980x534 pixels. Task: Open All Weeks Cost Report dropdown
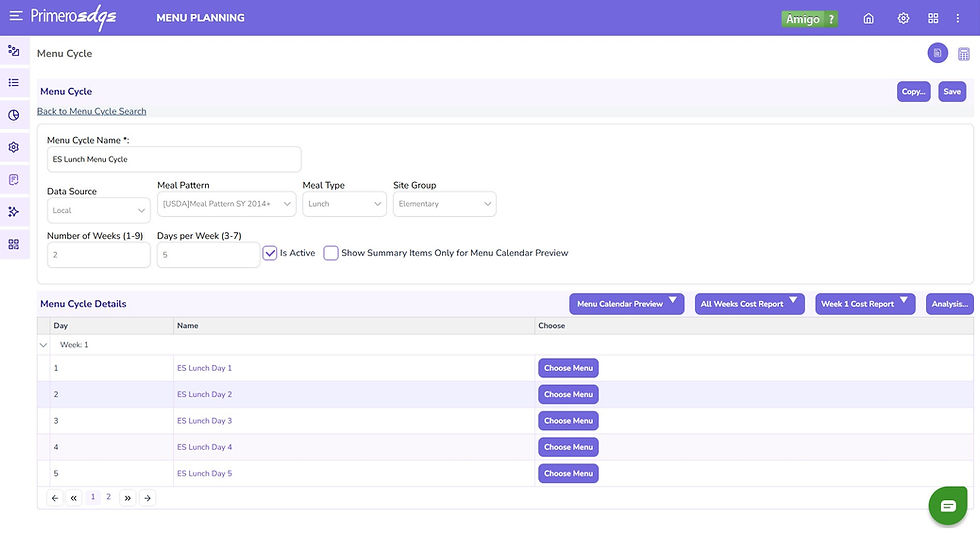(x=749, y=304)
